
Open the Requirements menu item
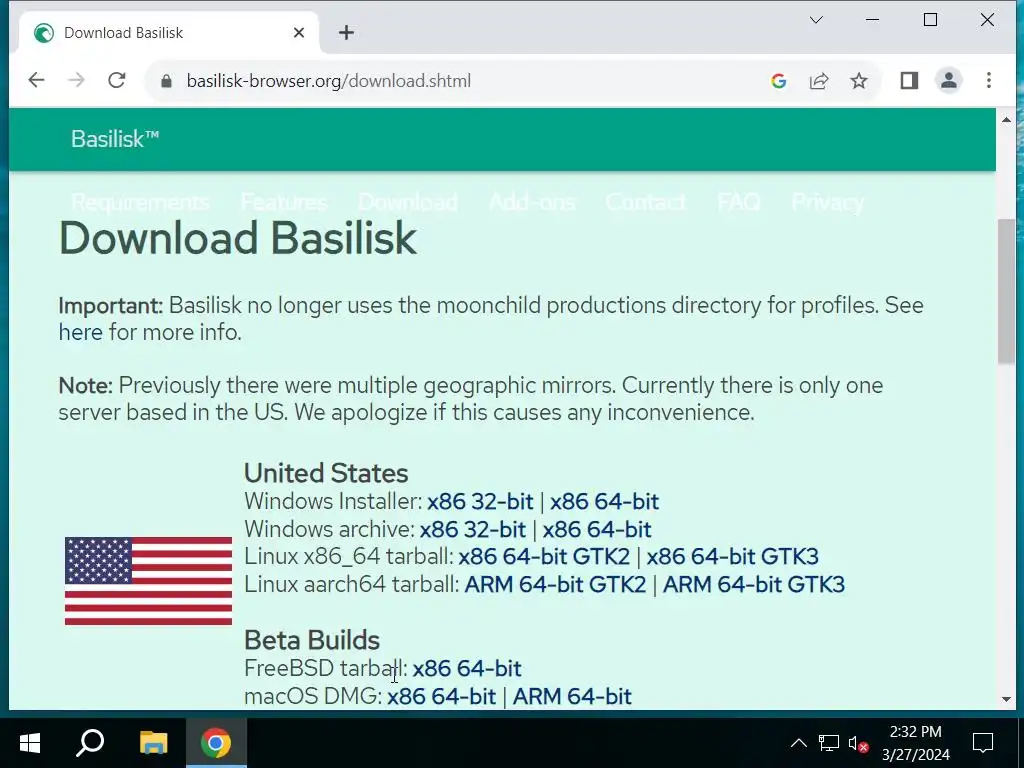[140, 202]
